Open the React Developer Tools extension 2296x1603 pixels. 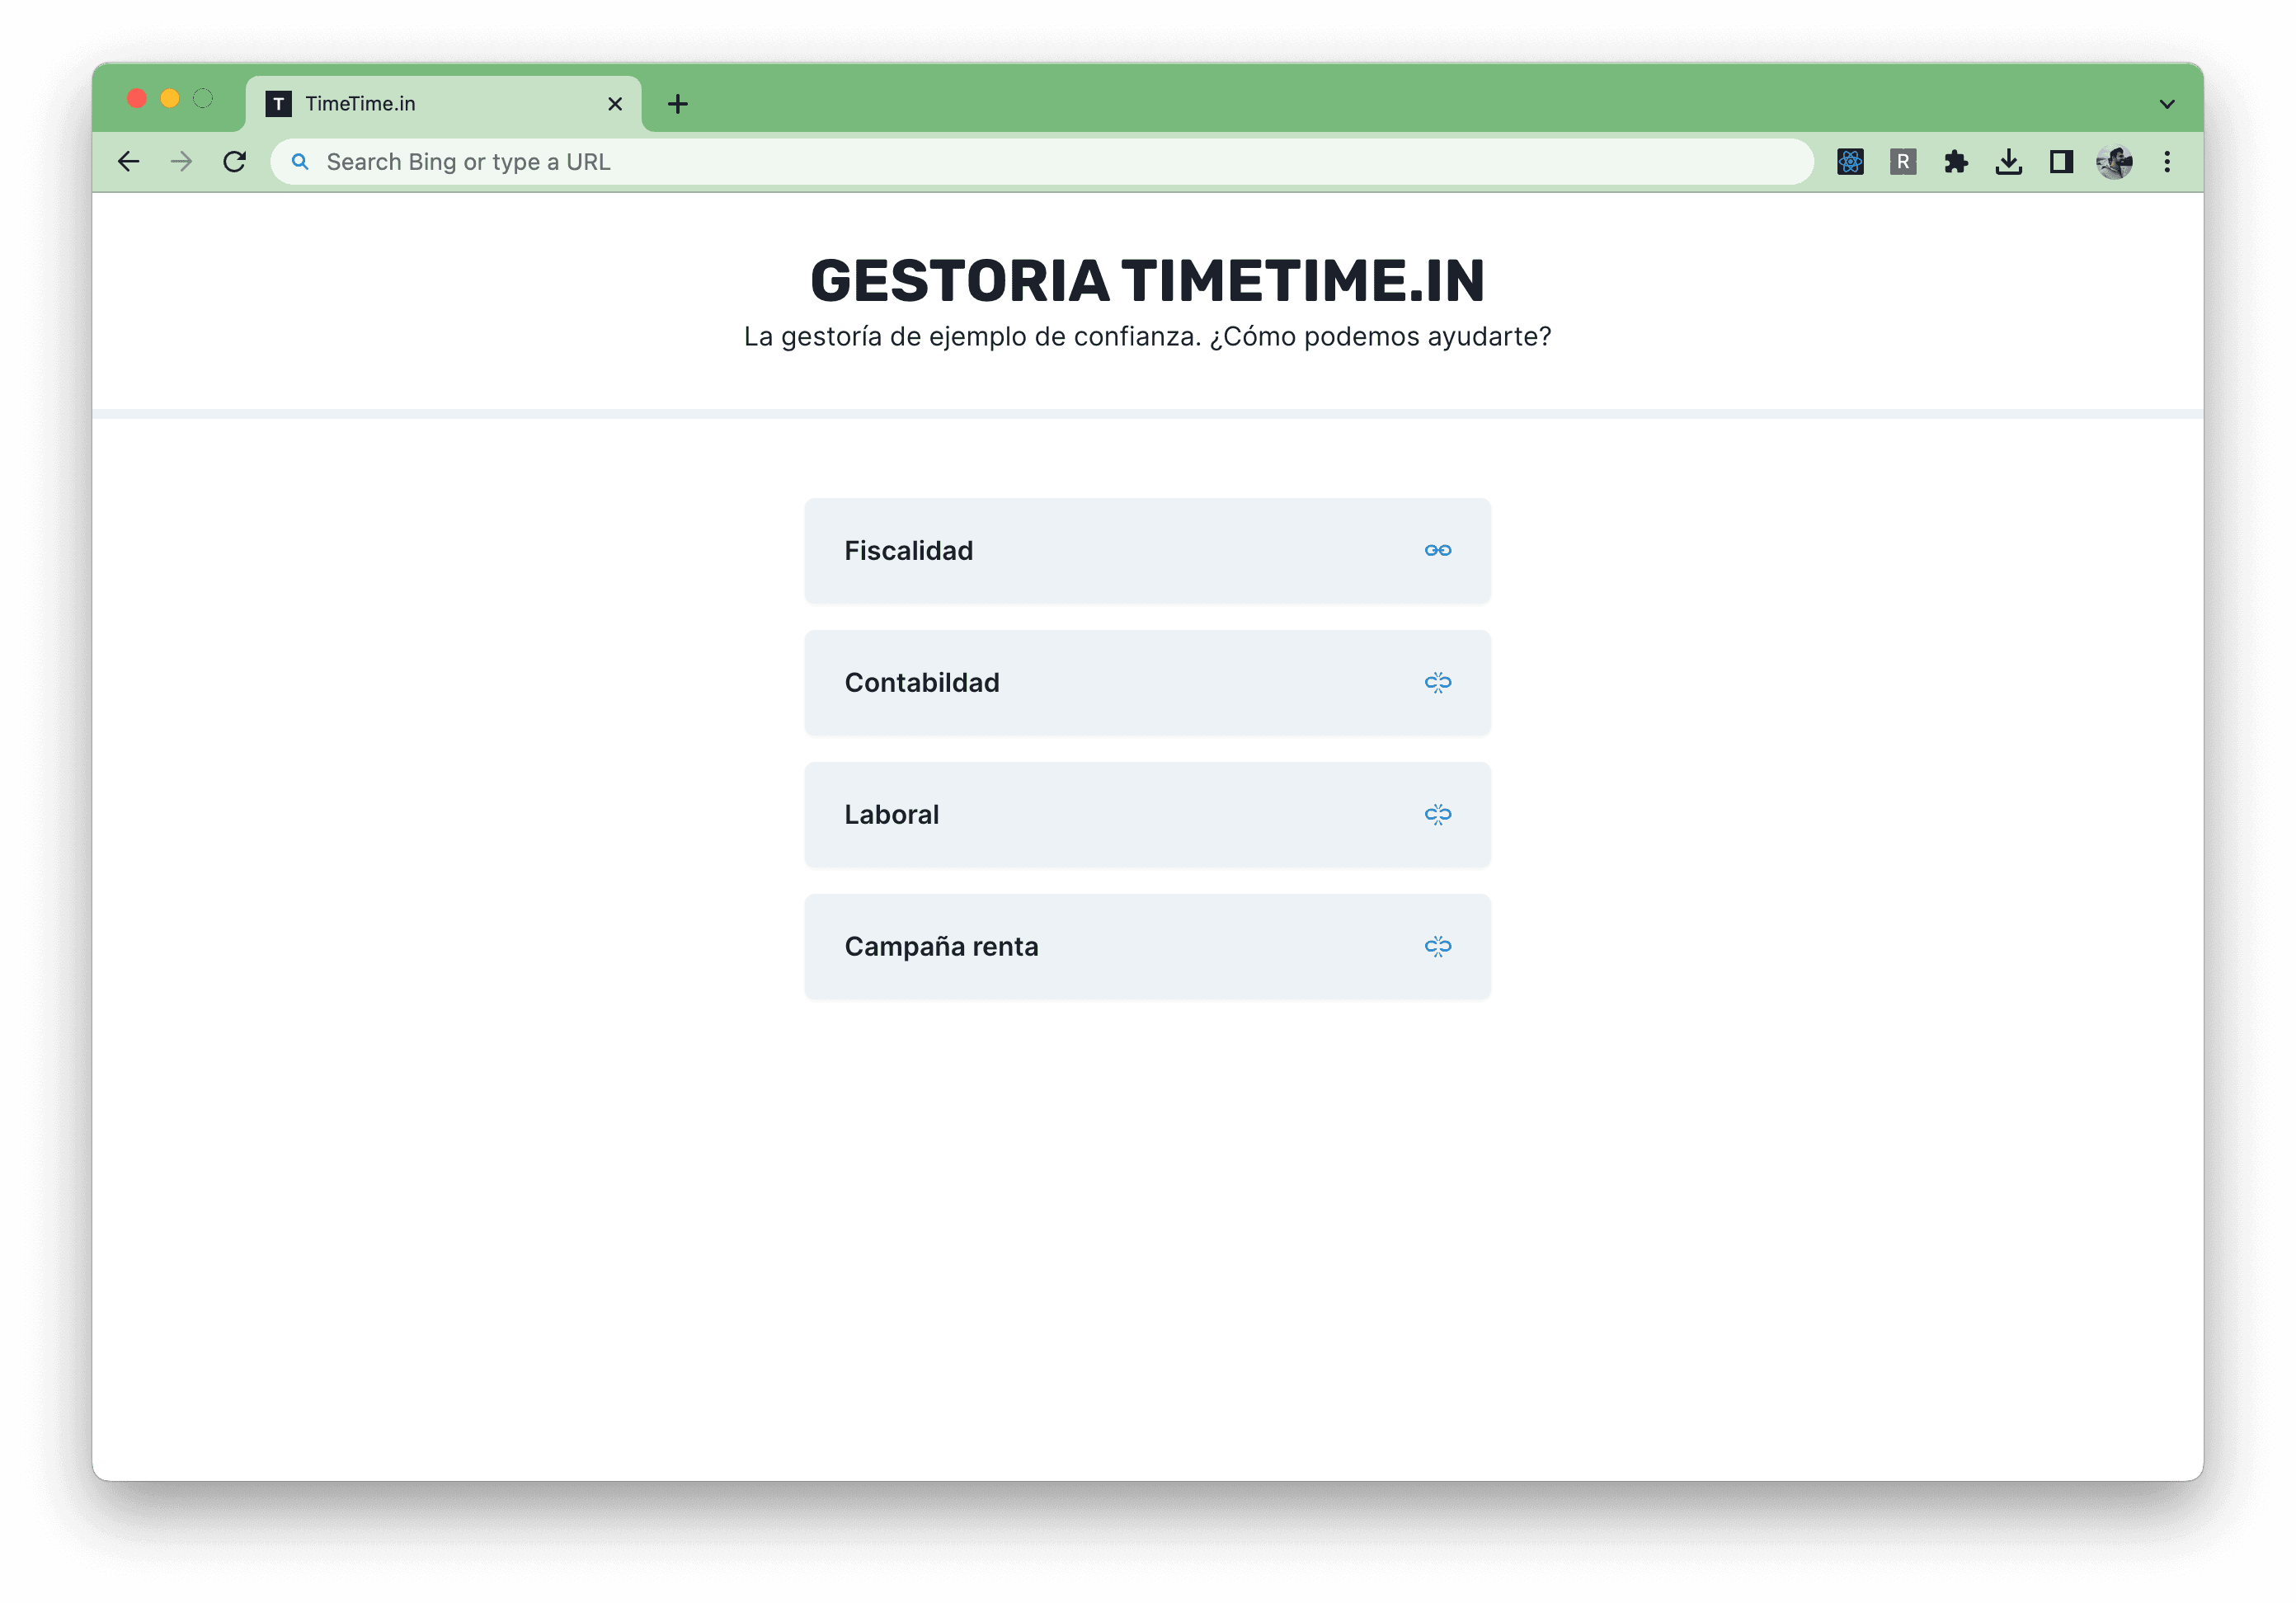(x=1850, y=162)
